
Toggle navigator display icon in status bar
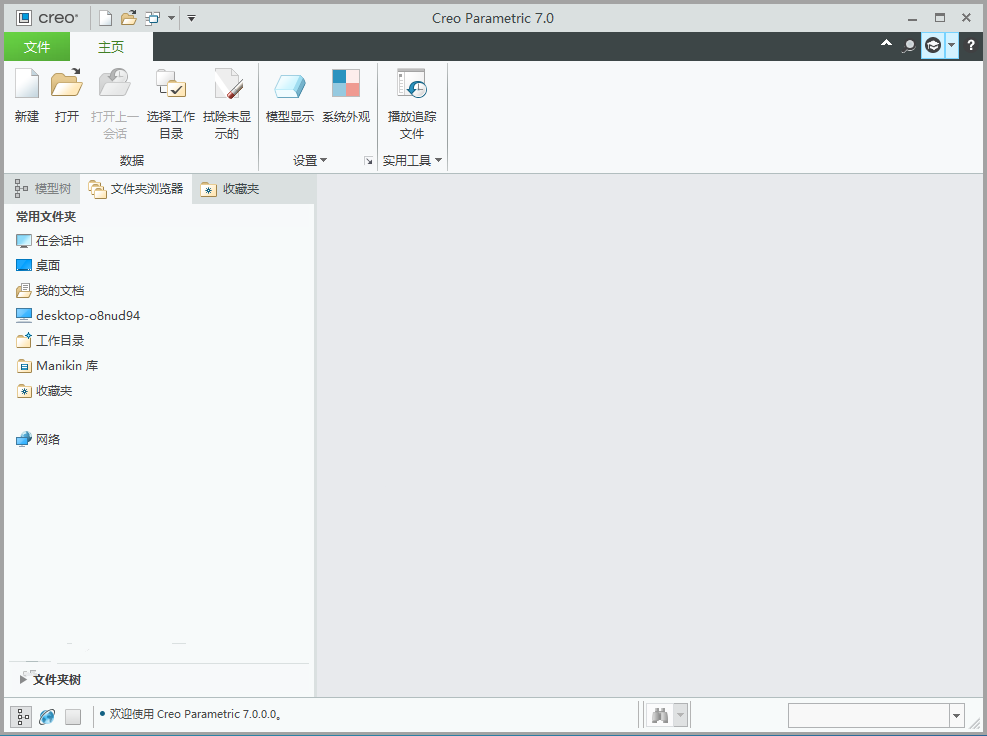(21, 716)
